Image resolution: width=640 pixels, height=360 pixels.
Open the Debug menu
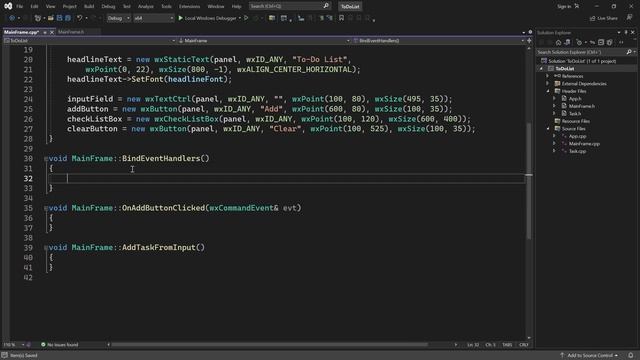pyautogui.click(x=108, y=7)
